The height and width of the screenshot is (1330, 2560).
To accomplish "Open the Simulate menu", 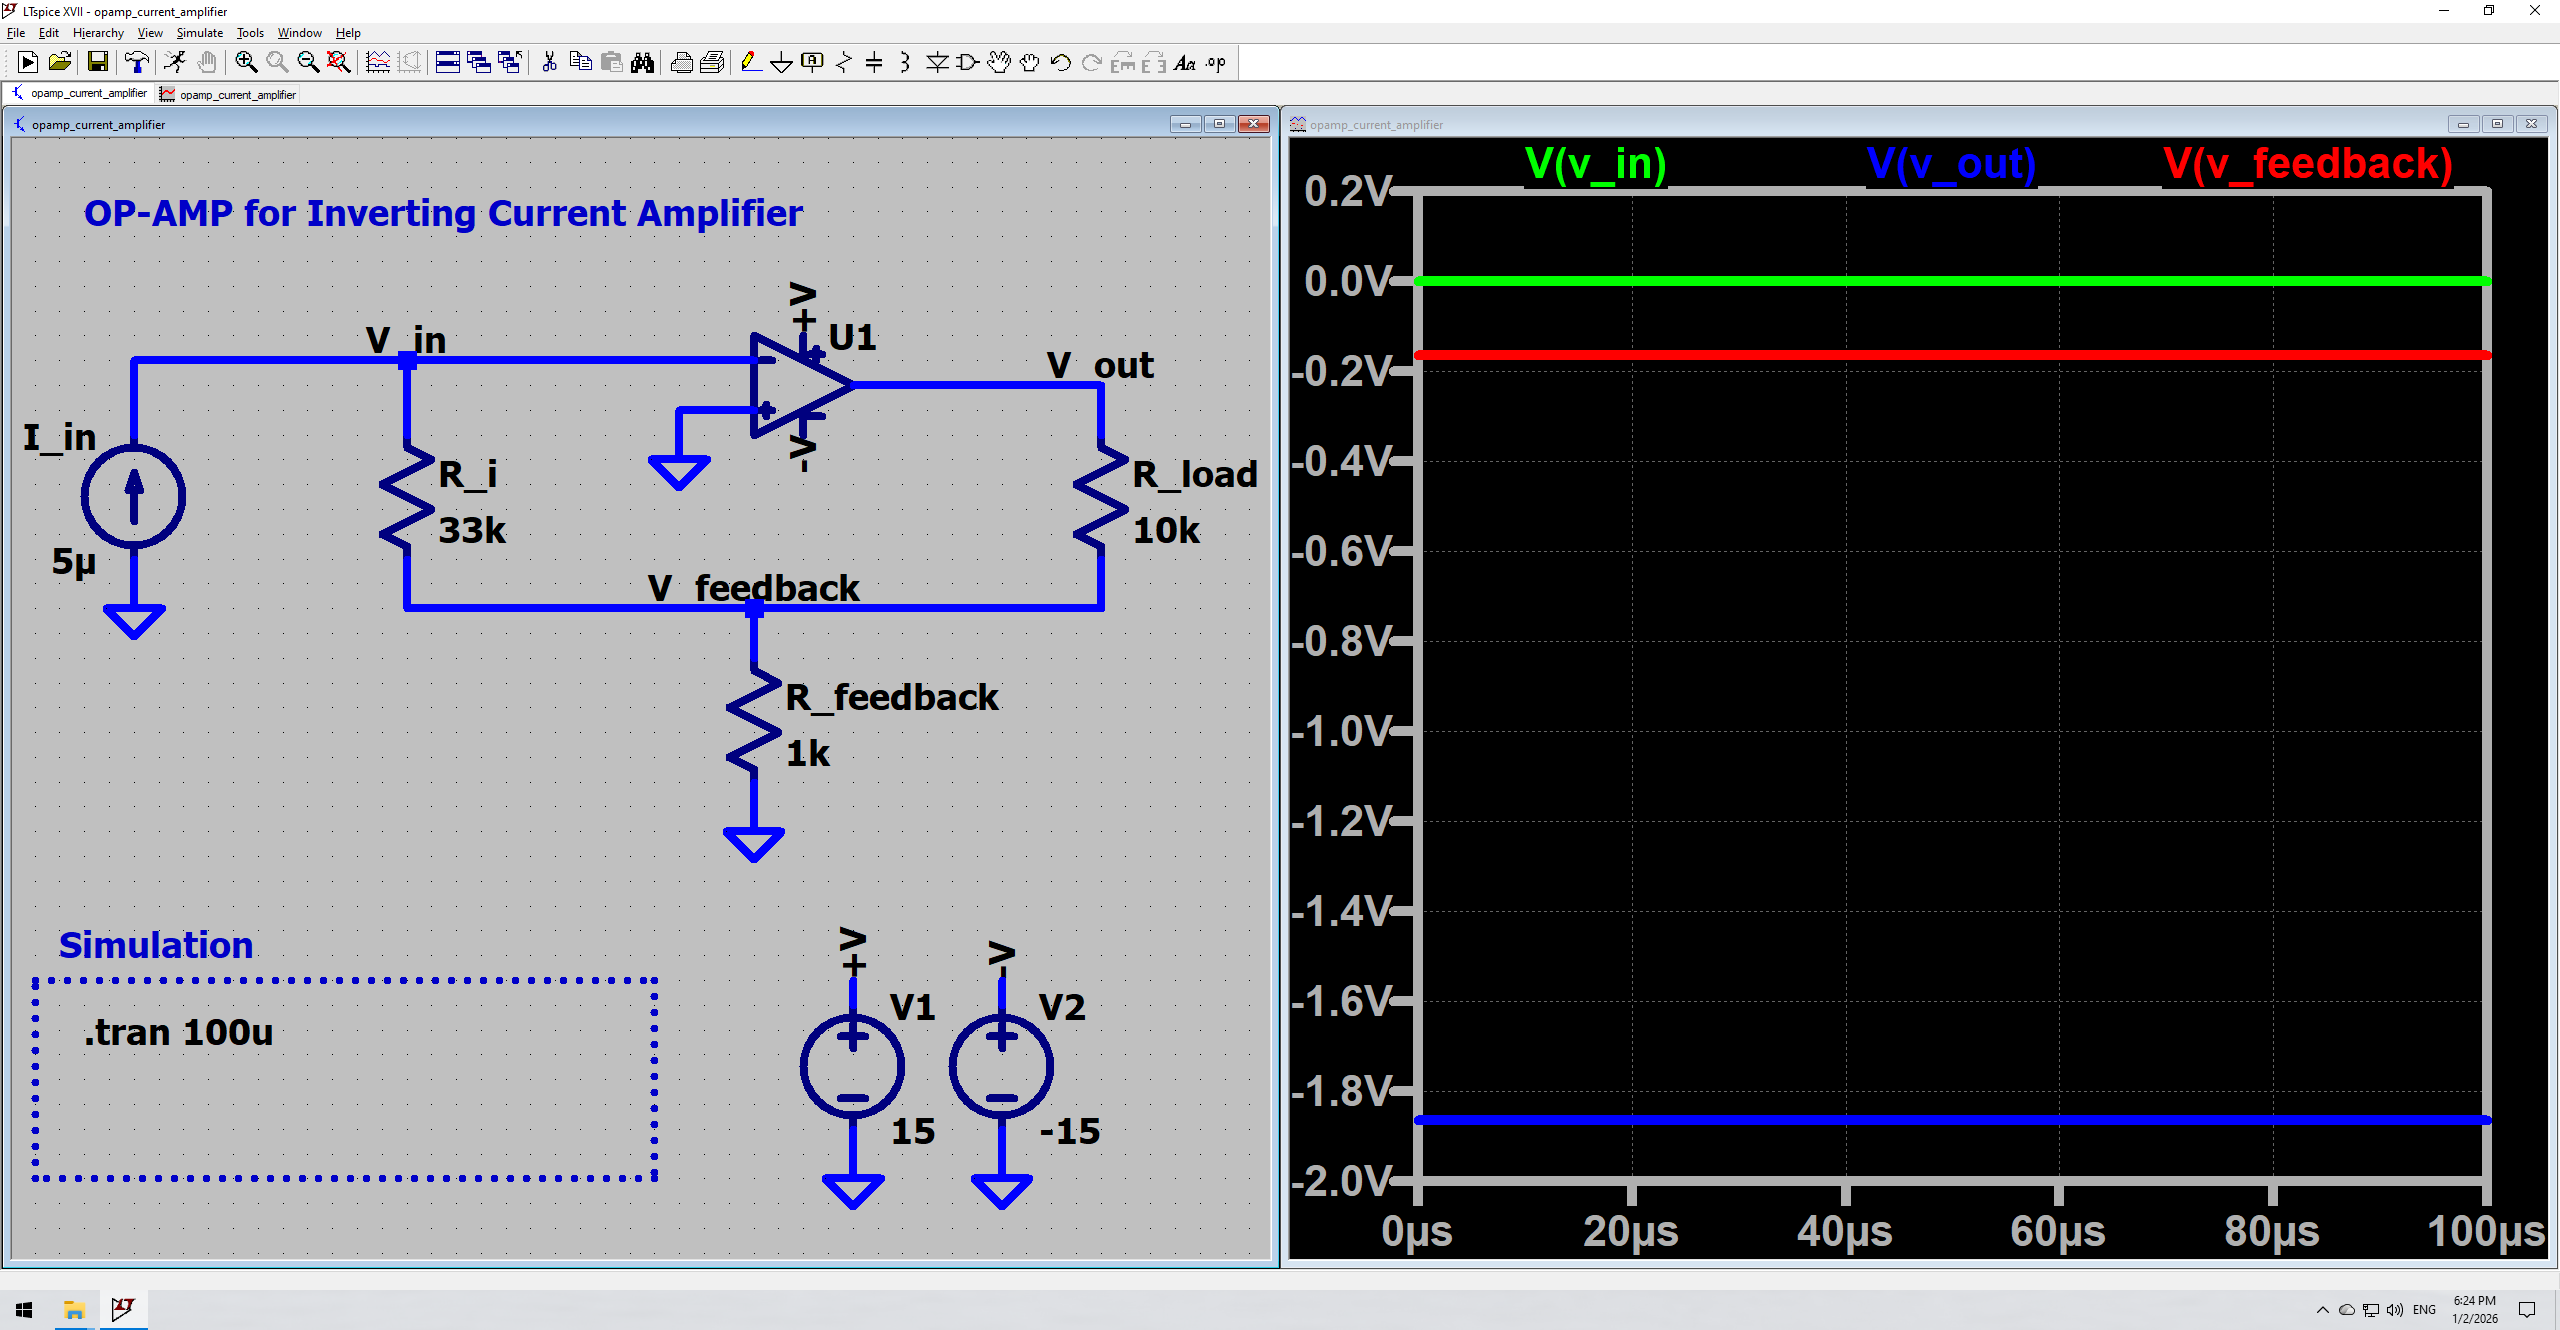I will click(199, 33).
